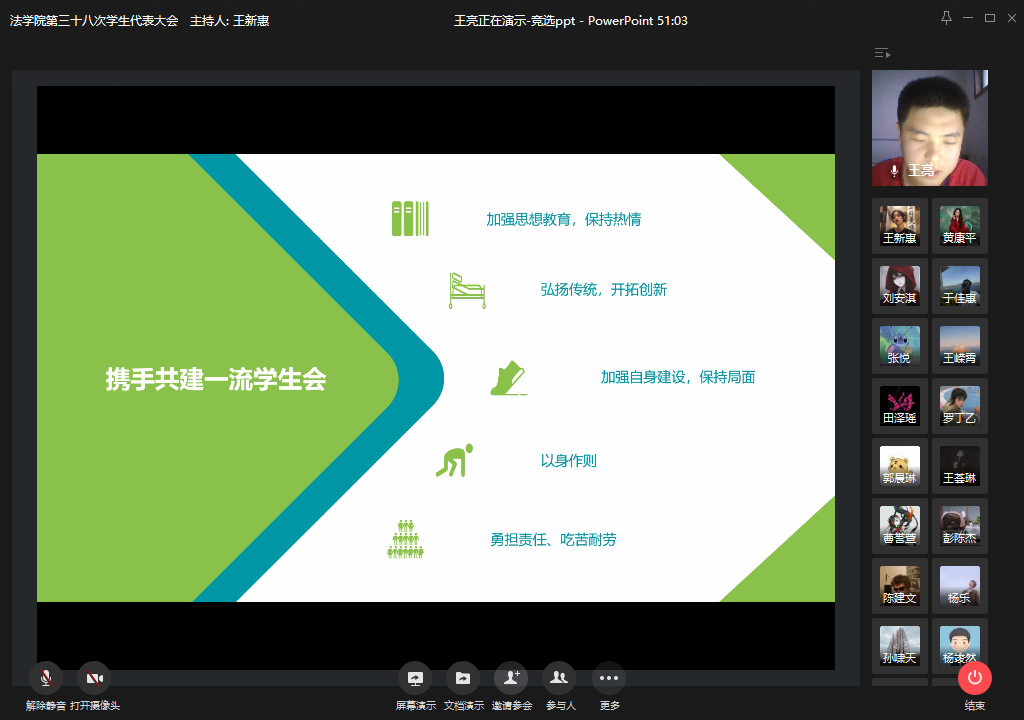This screenshot has height=720, width=1024.
Task: Select participant 王嵘冉's avatar
Action: coord(960,346)
